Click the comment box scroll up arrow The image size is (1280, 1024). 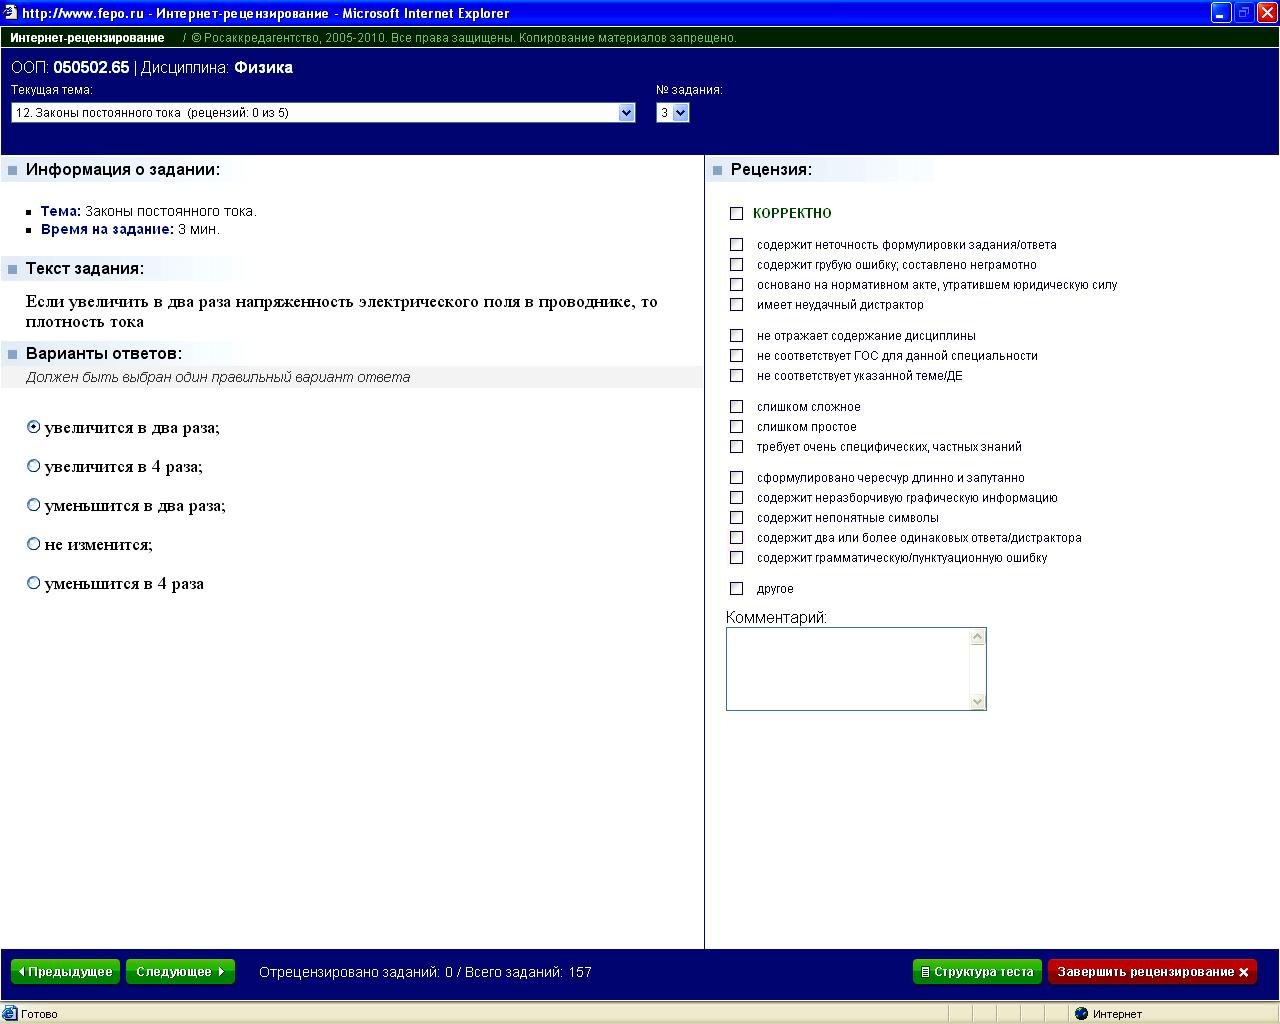(978, 637)
